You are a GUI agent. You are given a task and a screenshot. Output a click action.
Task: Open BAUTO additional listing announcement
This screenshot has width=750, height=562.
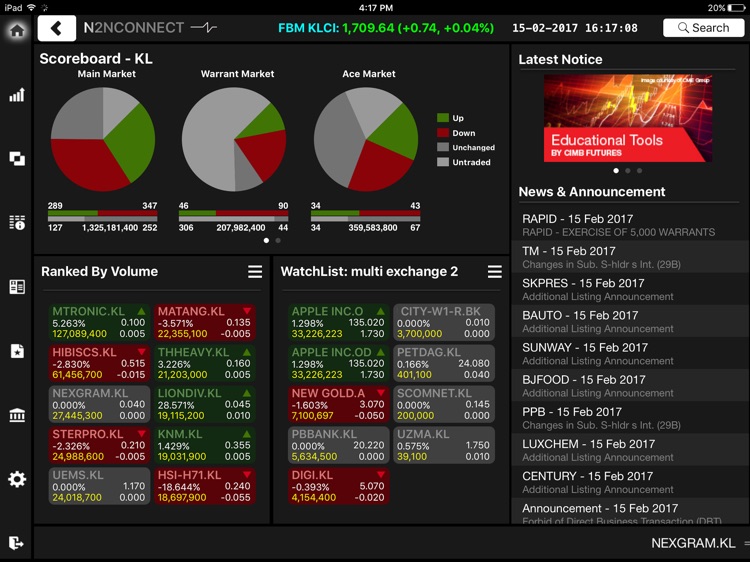pyautogui.click(x=630, y=321)
